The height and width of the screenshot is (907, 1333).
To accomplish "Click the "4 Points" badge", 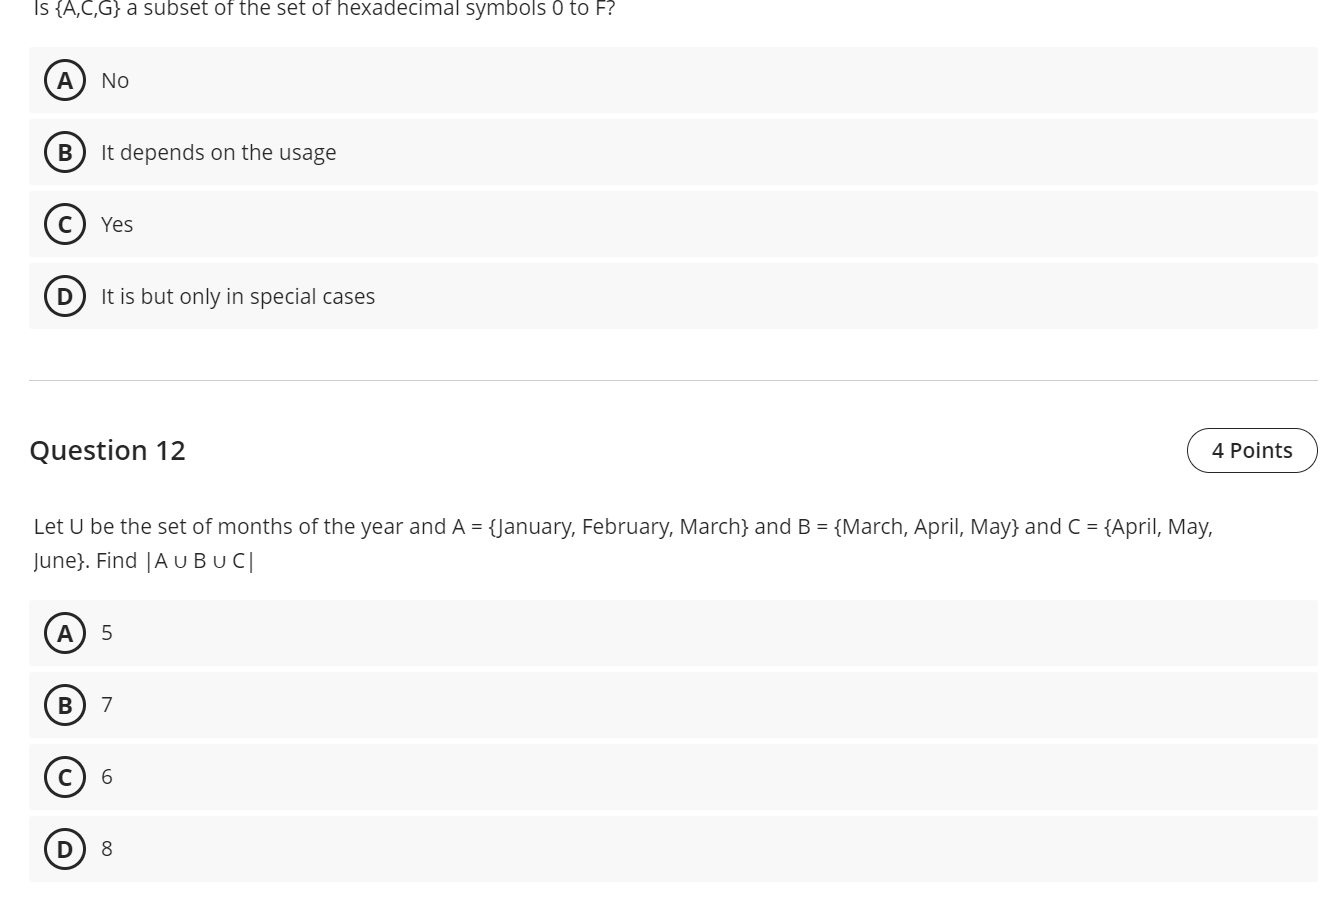I will 1252,450.
